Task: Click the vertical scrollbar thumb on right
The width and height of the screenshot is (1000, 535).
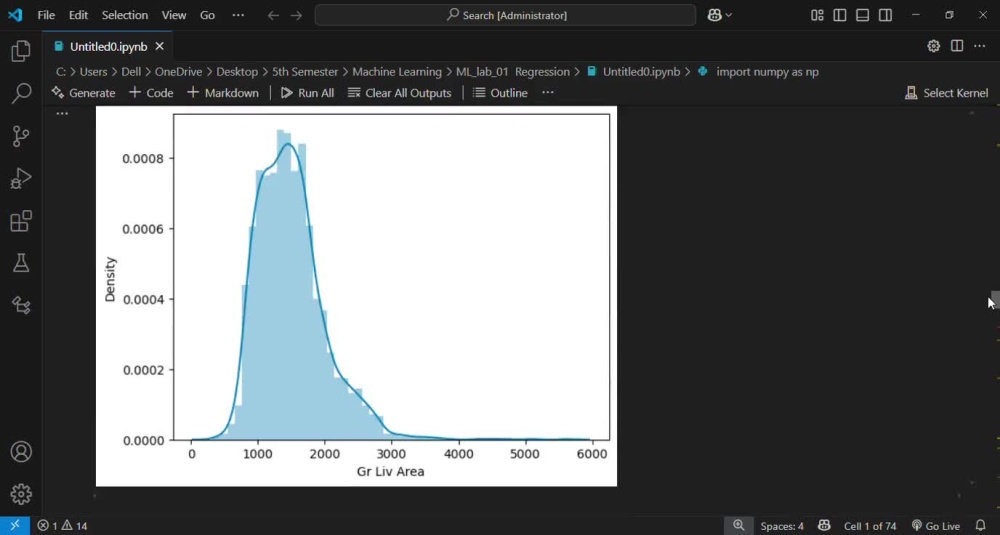Action: pos(995,299)
